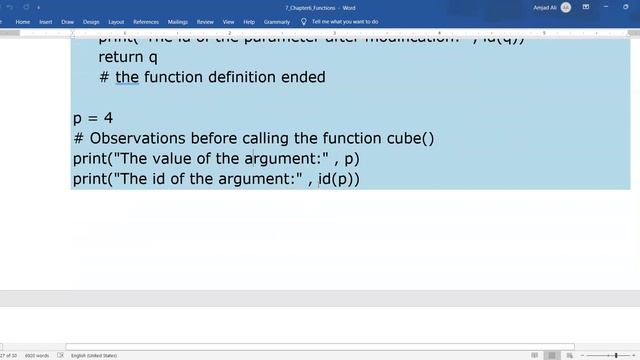This screenshot has height=360, width=640.
Task: Open the Insert ribbon tab
Action: click(x=46, y=22)
